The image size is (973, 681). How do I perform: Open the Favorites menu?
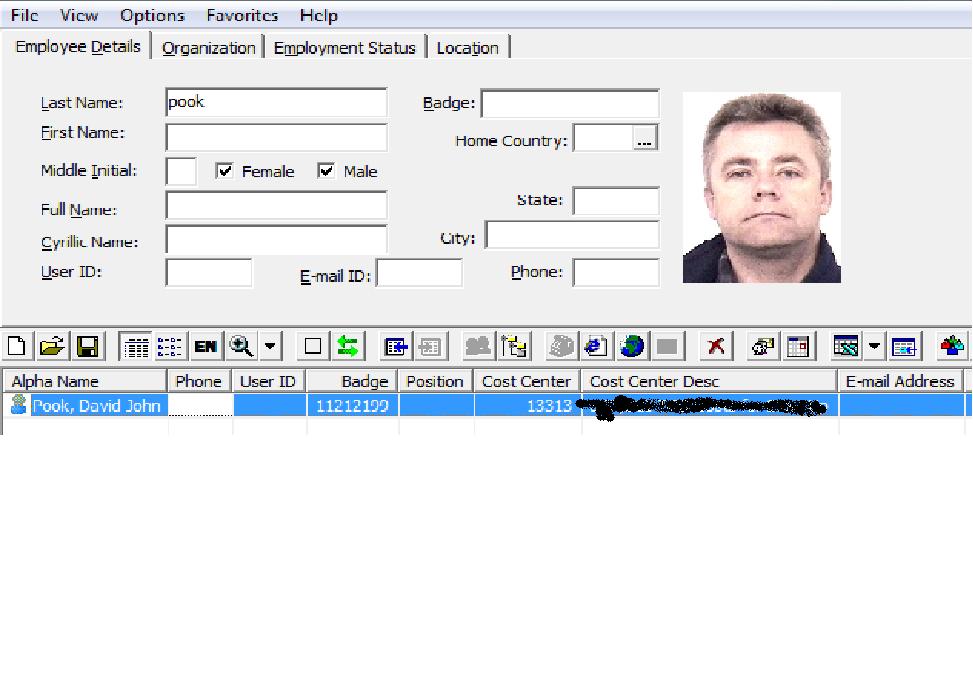click(242, 15)
